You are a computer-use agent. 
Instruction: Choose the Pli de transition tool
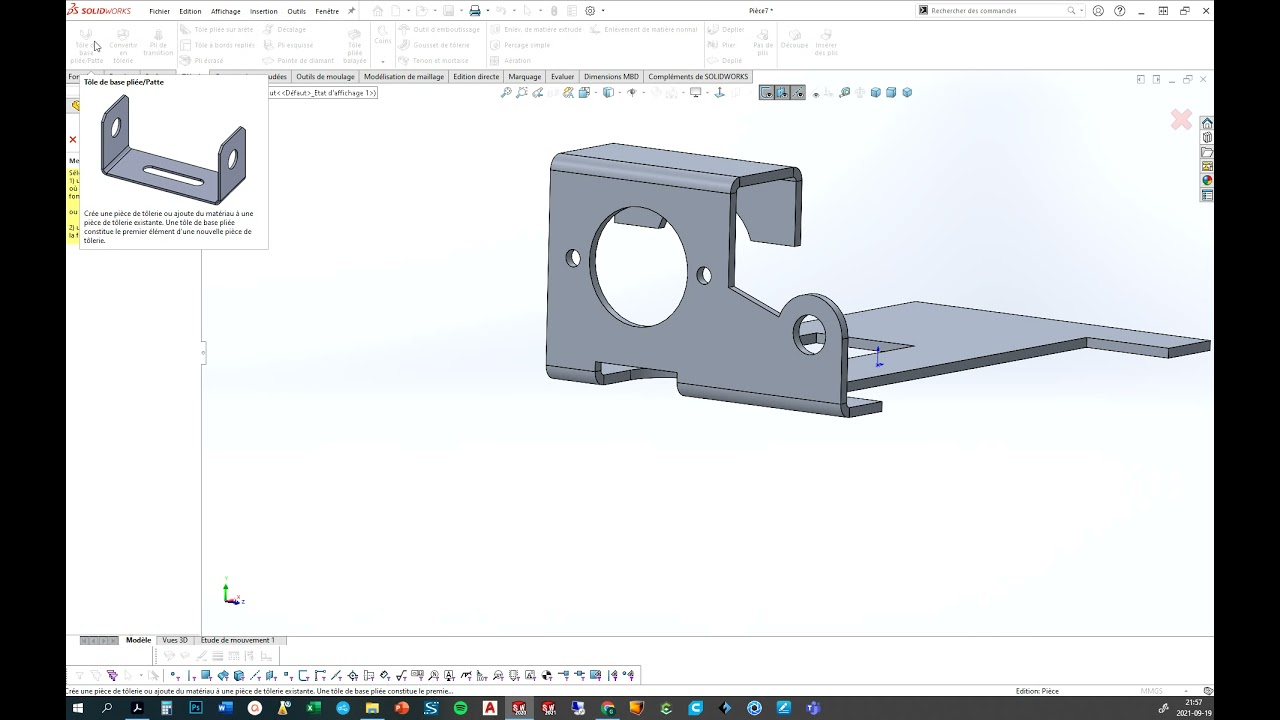click(158, 41)
